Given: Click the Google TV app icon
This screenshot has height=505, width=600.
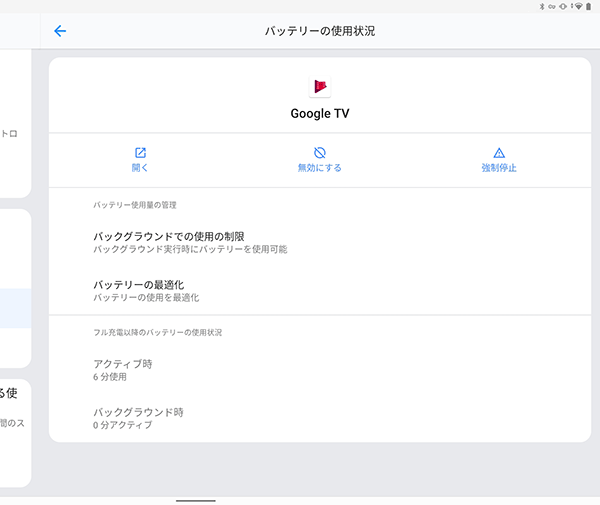Looking at the screenshot, I should [320, 86].
